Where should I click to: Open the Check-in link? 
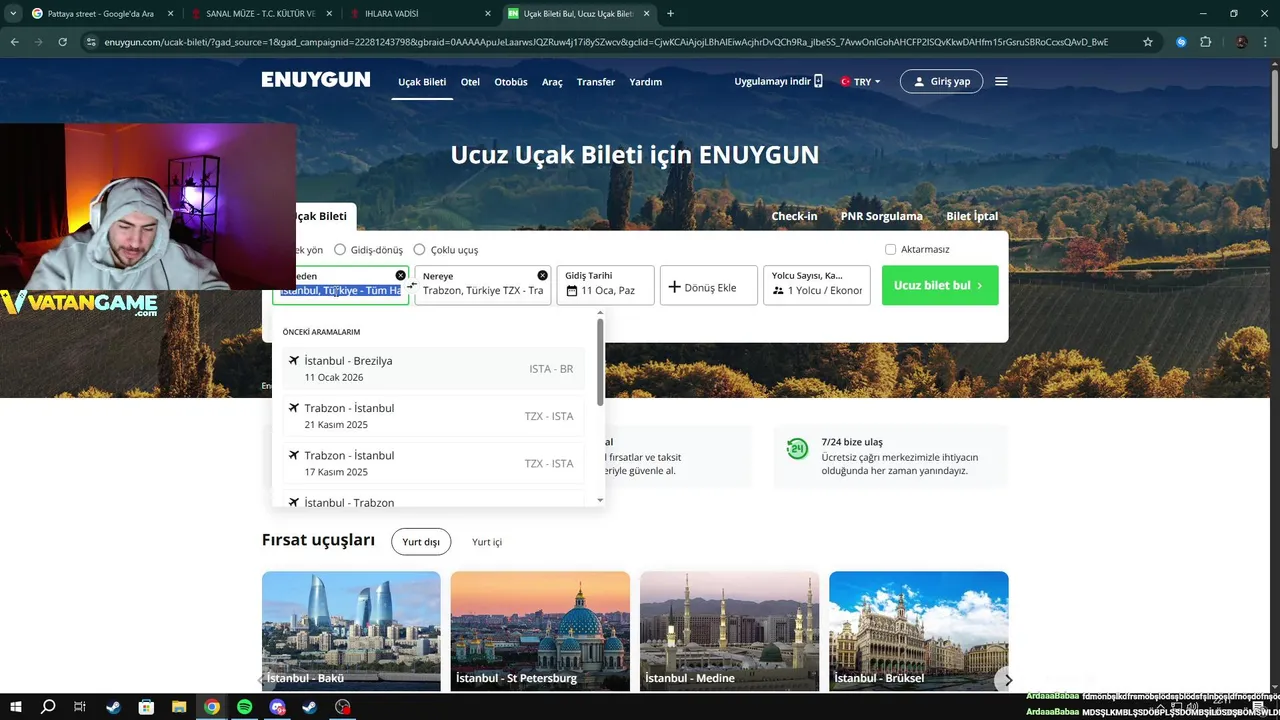point(794,216)
